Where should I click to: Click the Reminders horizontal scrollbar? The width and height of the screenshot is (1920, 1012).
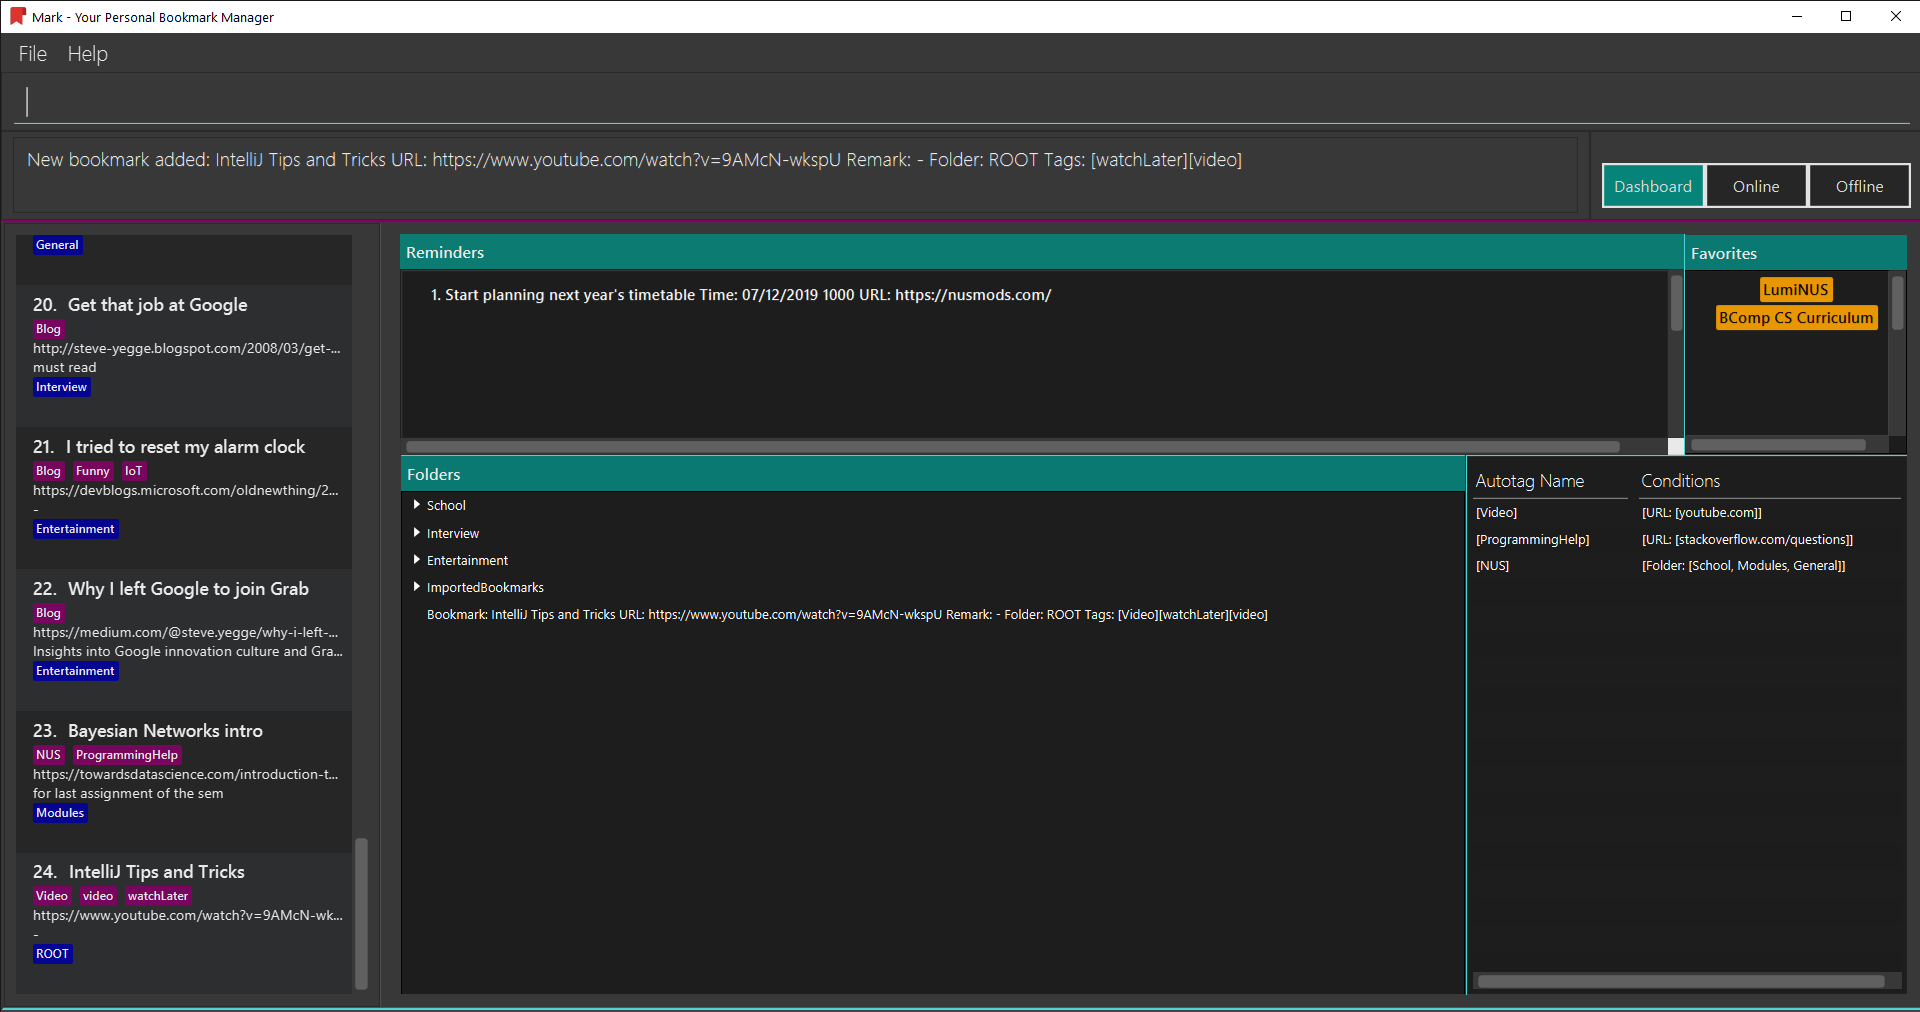point(1012,447)
